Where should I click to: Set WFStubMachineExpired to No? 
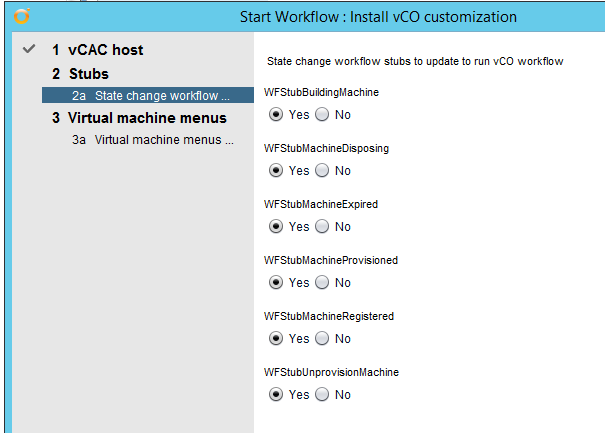coord(322,226)
